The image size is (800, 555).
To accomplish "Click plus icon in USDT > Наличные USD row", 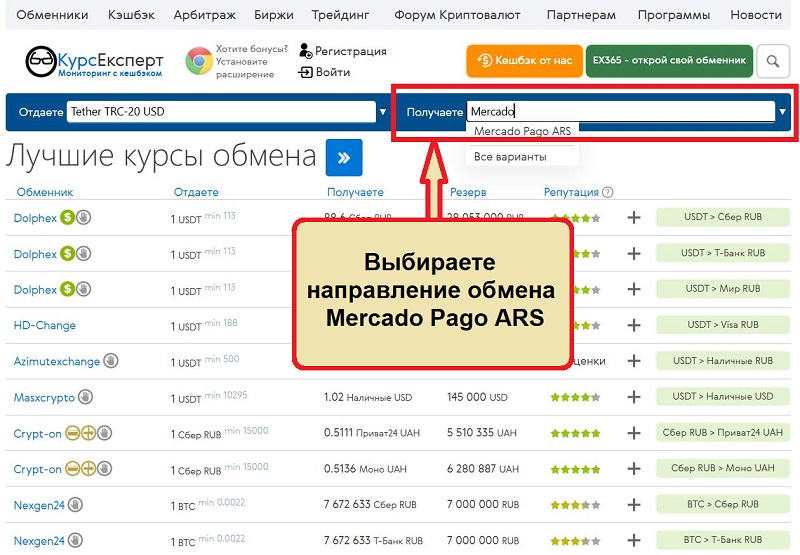I will (634, 397).
